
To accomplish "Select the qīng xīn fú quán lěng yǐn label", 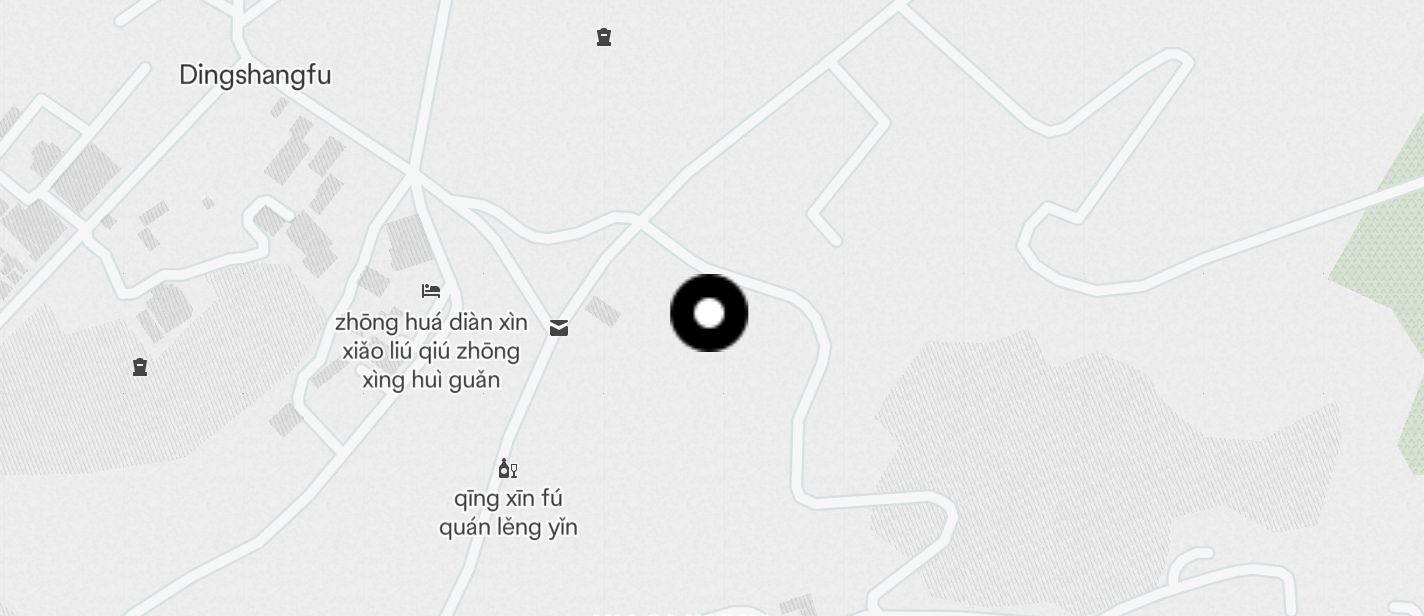I will coord(508,513).
